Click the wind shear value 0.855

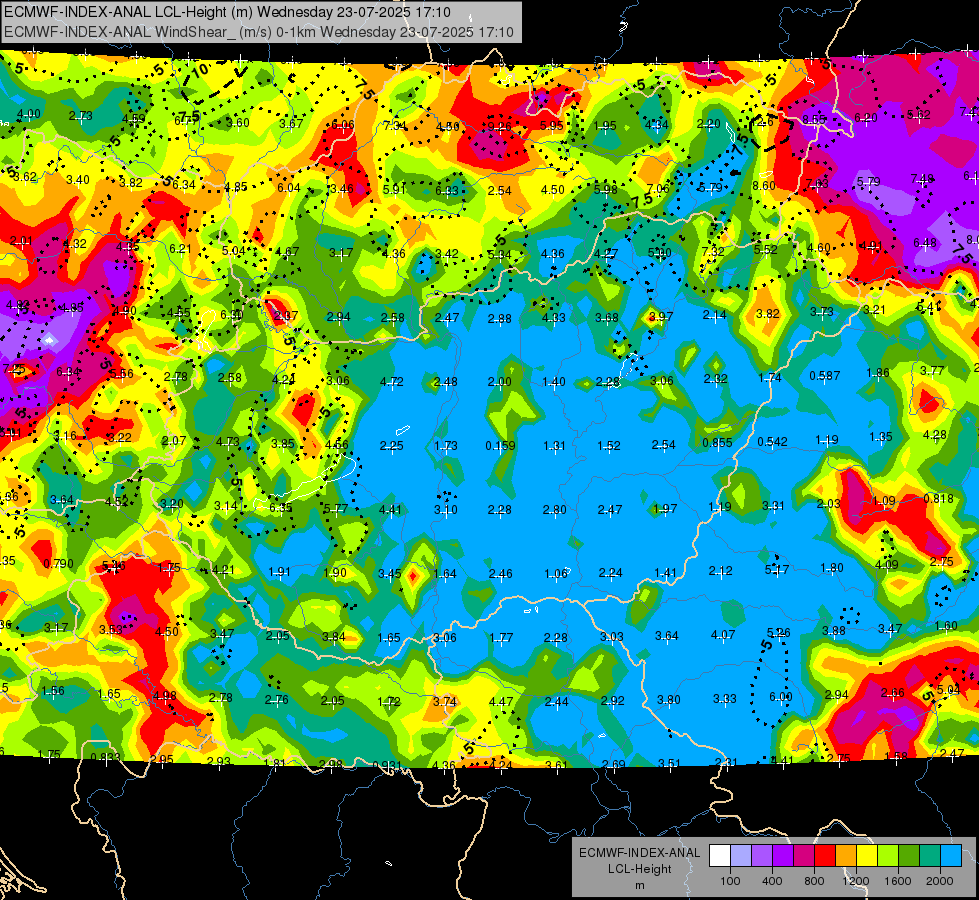pos(717,443)
